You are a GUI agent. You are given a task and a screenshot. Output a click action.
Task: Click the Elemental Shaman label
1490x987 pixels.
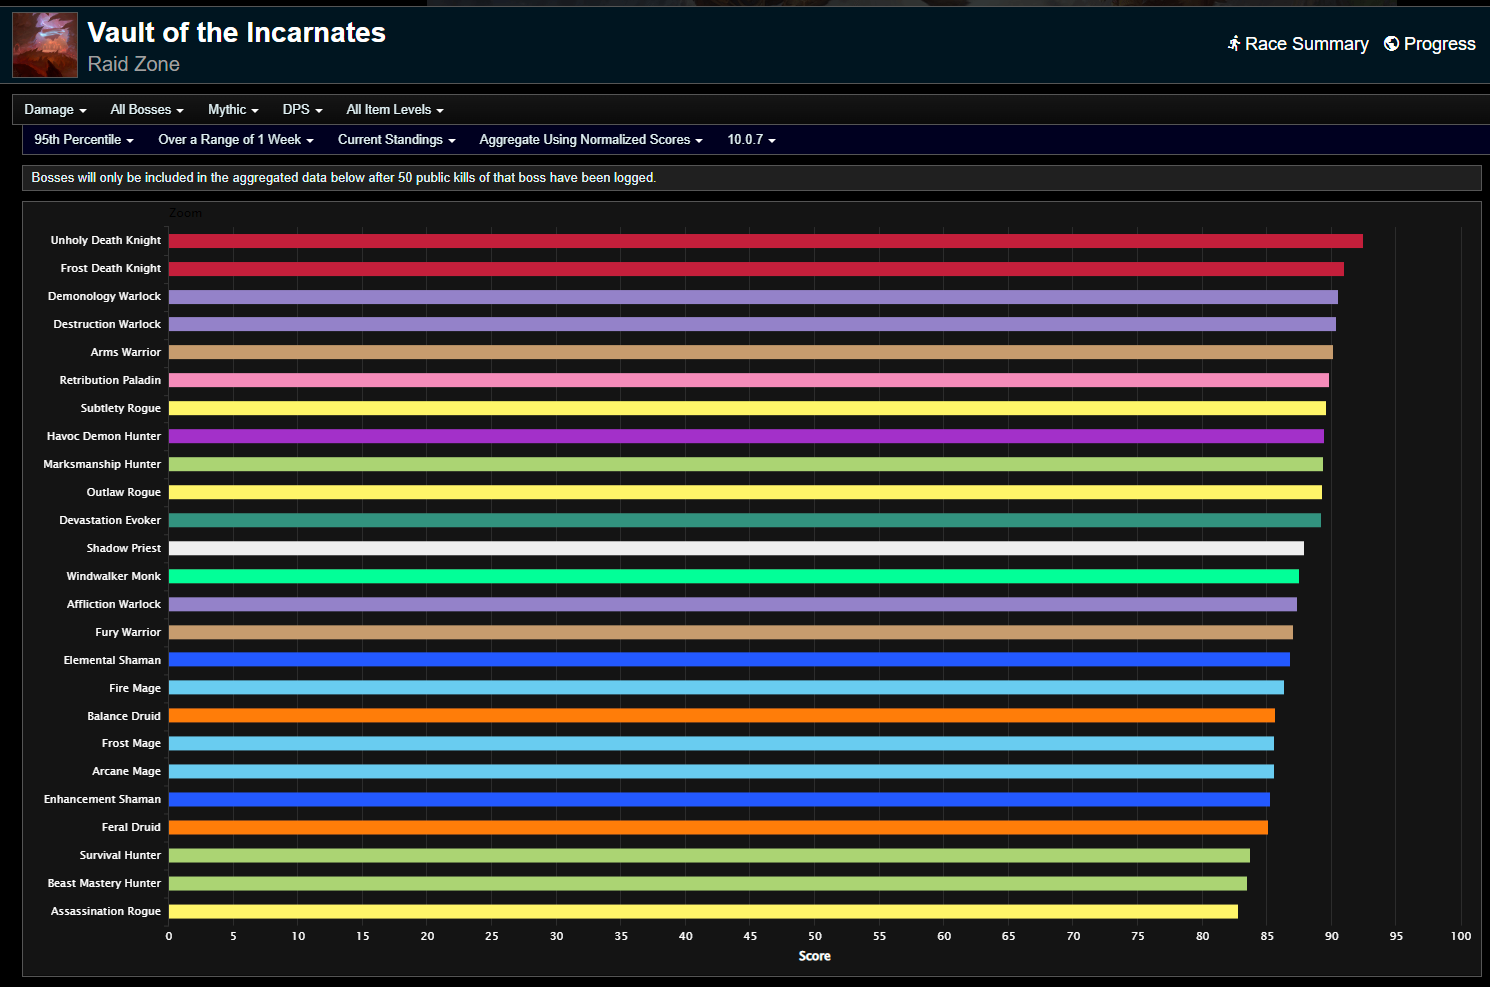[112, 661]
